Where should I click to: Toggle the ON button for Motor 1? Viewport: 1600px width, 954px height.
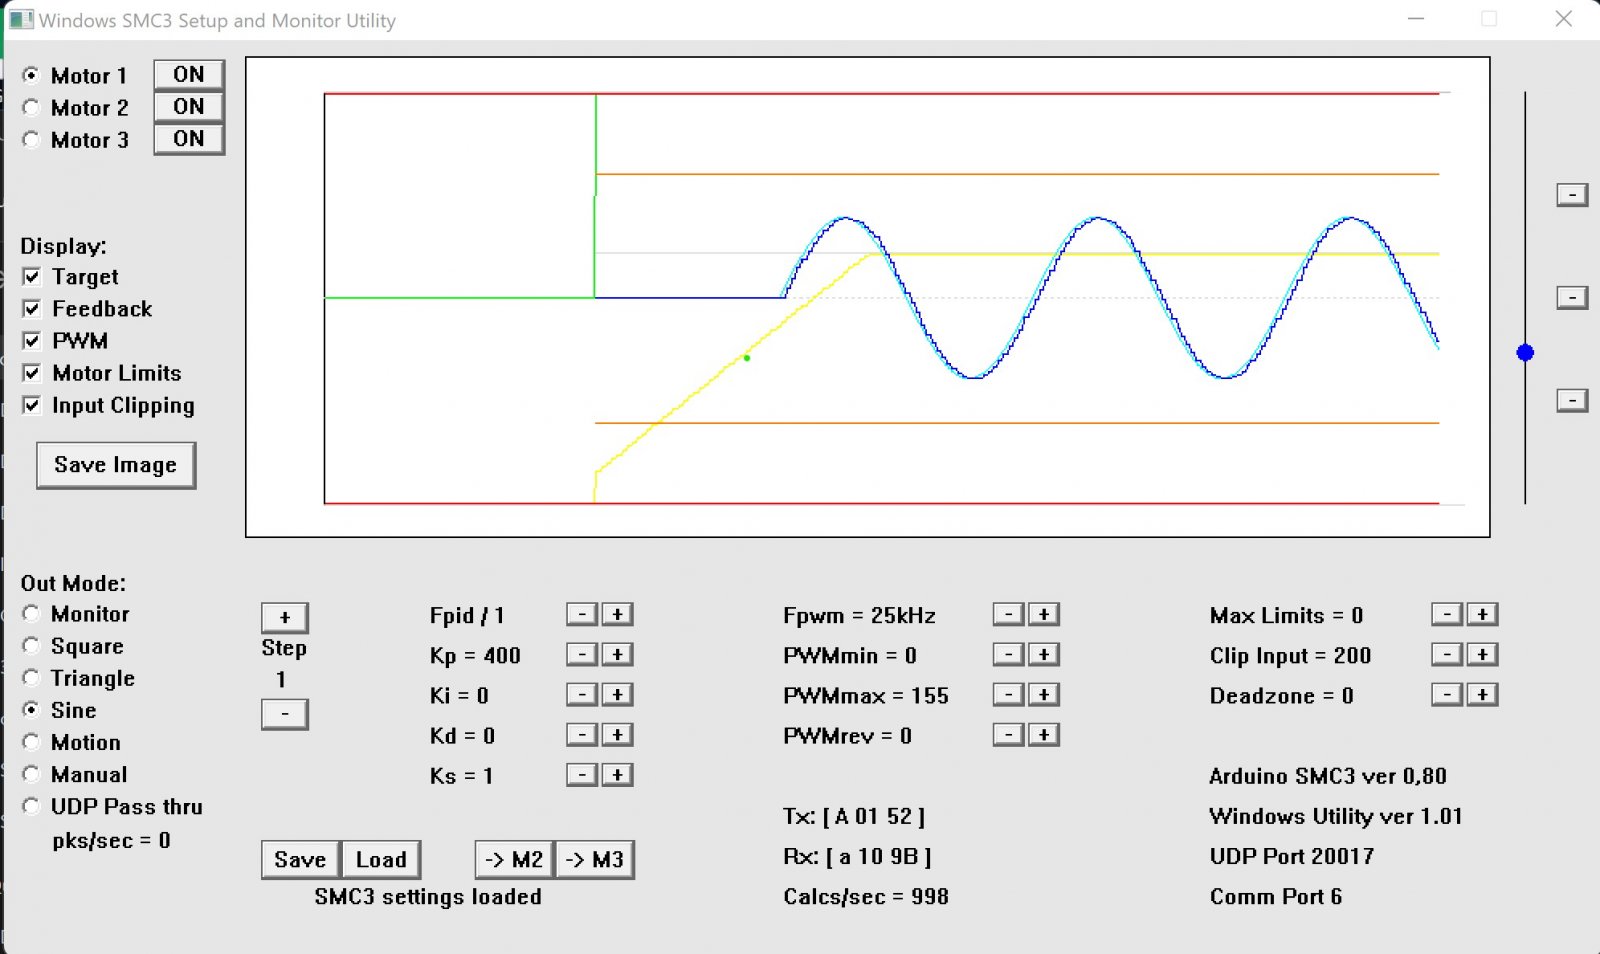tap(189, 75)
